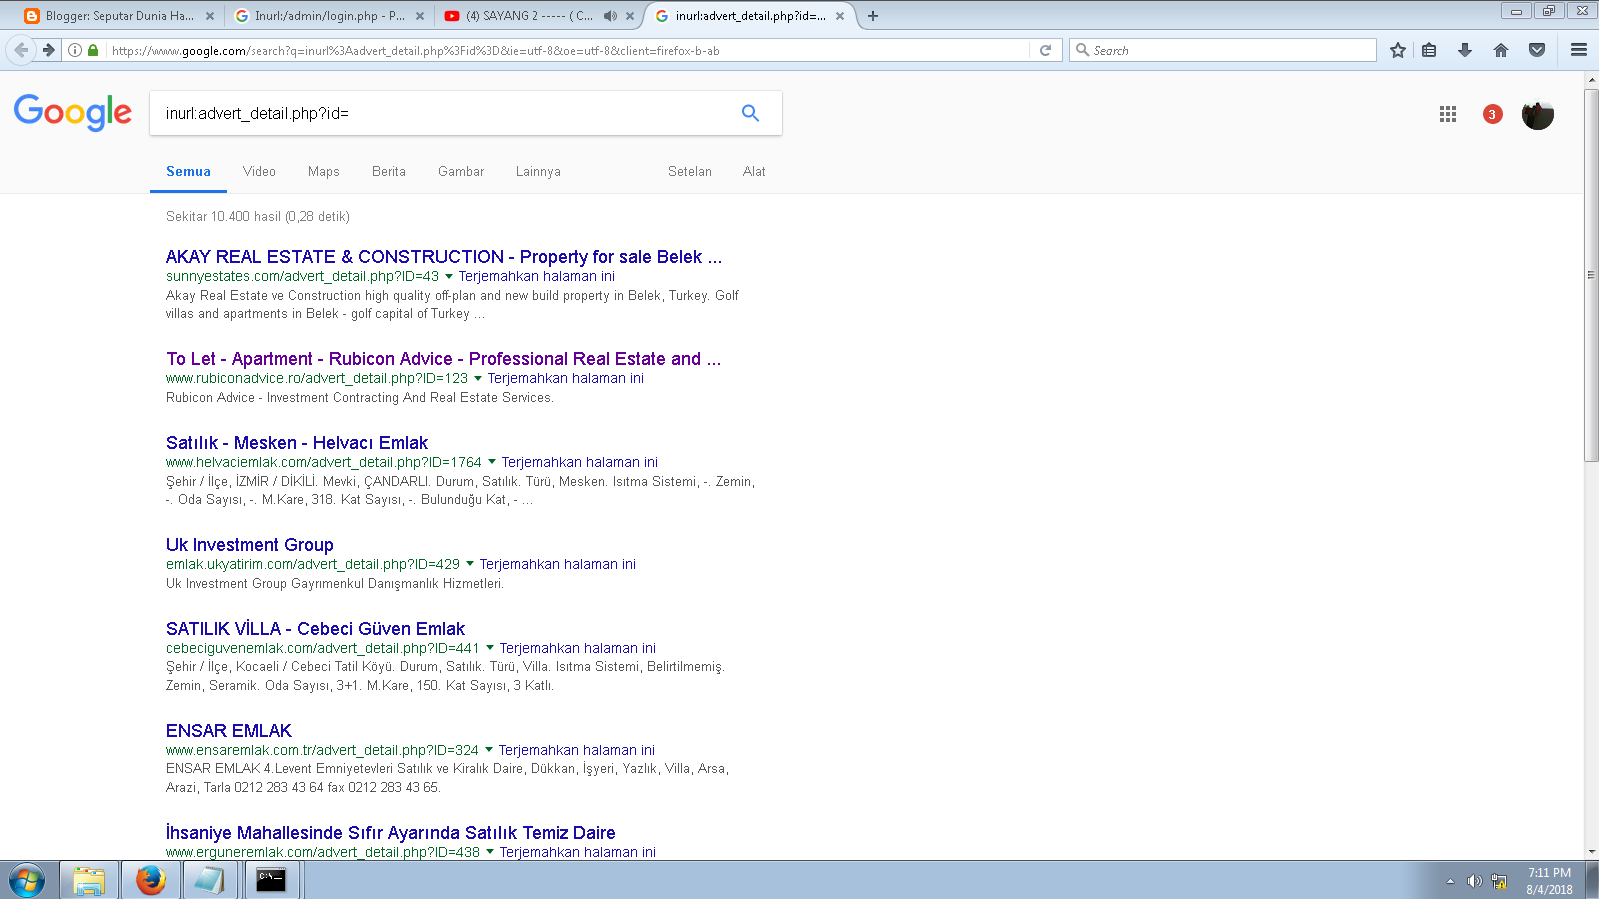Click the page vertical scrollbar thumb
The width and height of the screenshot is (1599, 899).
pos(1591,275)
